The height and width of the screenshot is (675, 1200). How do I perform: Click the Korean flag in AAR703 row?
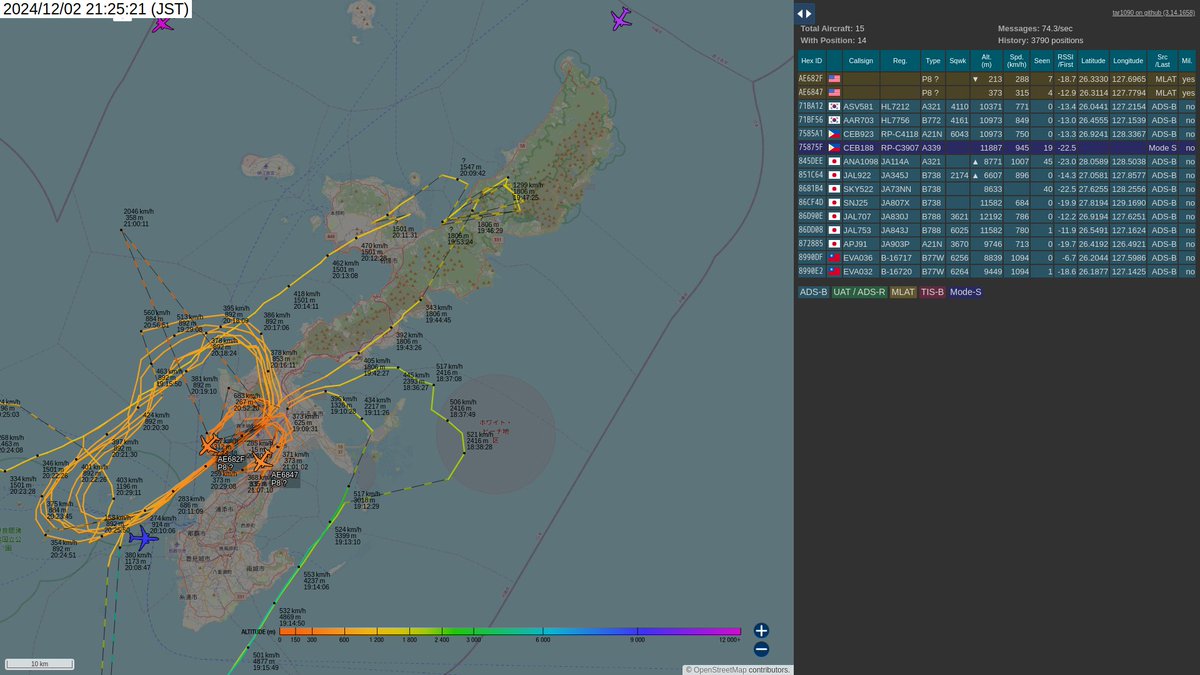pyautogui.click(x=834, y=120)
